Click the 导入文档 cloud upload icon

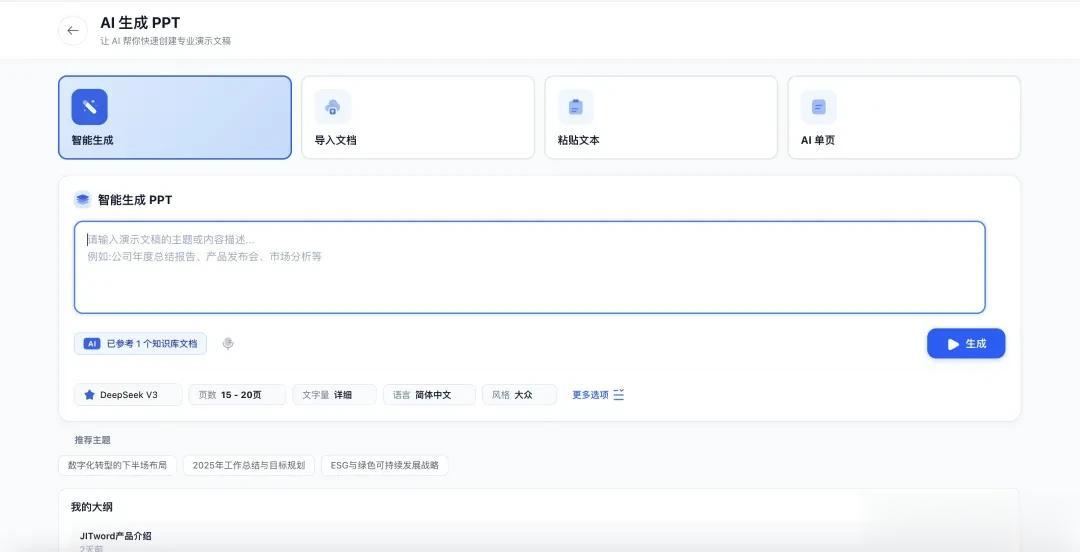pyautogui.click(x=333, y=107)
